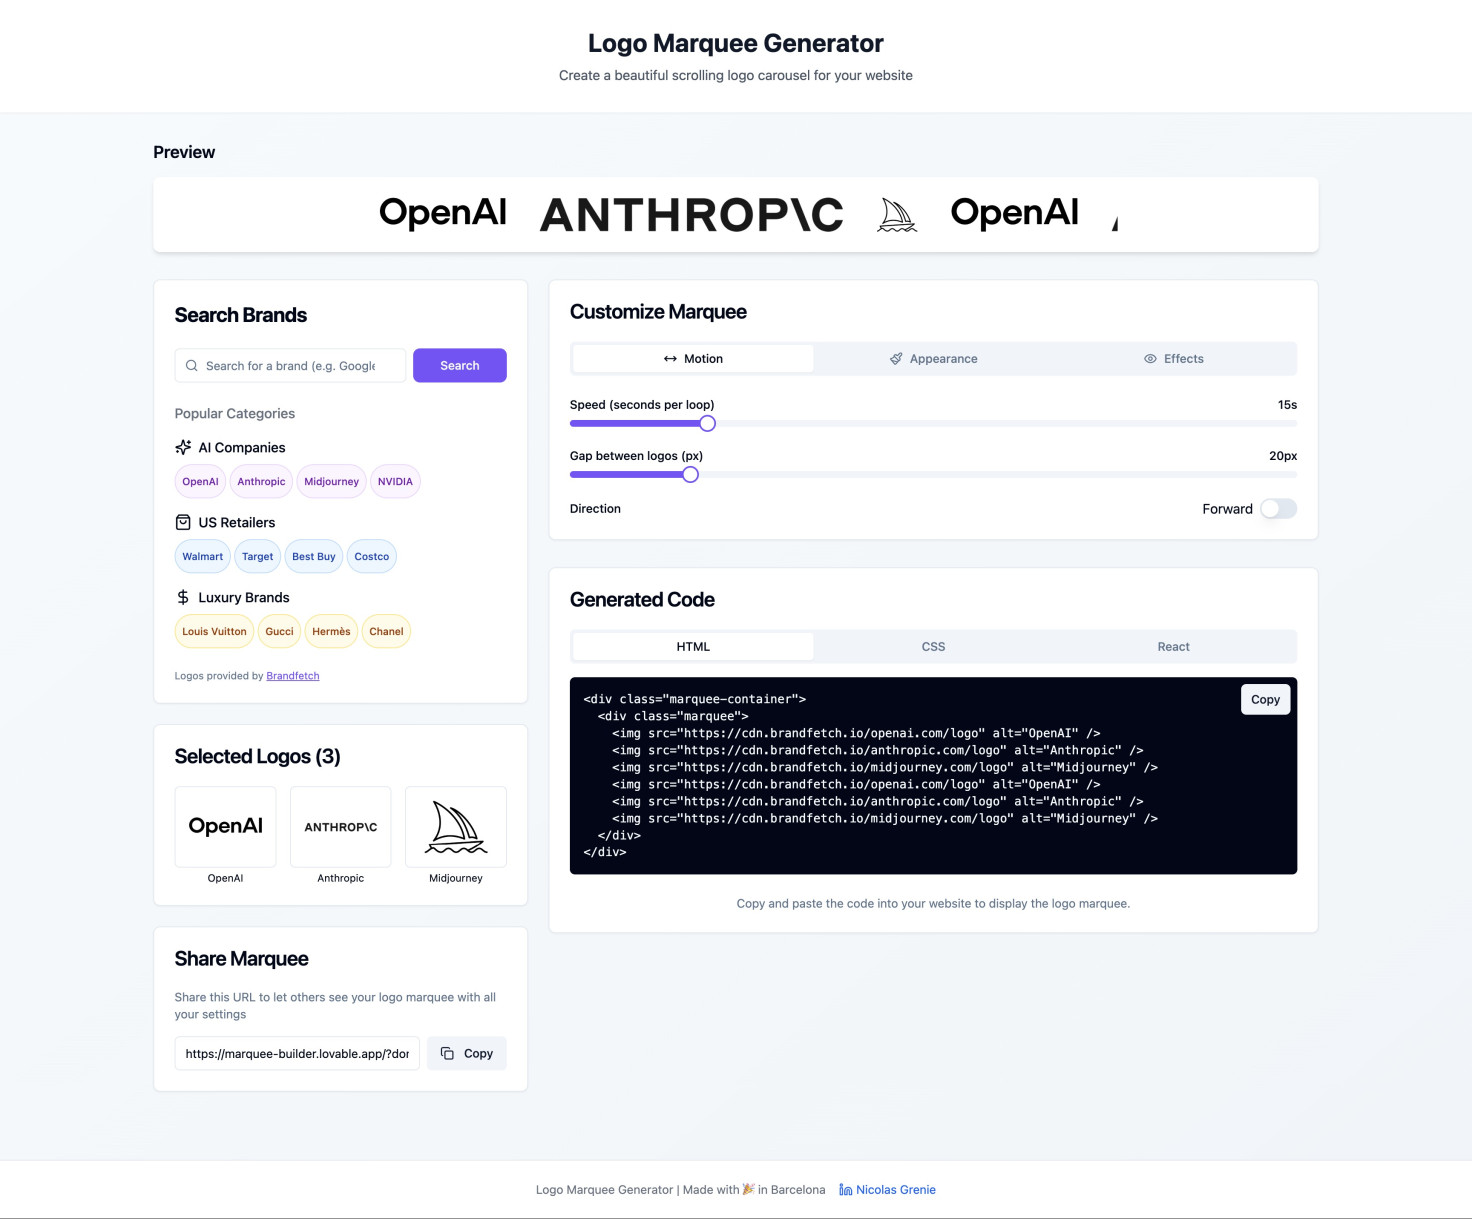Viewport: 1472px width, 1219px height.
Task: Click the Speed slider handle
Action: (x=707, y=424)
